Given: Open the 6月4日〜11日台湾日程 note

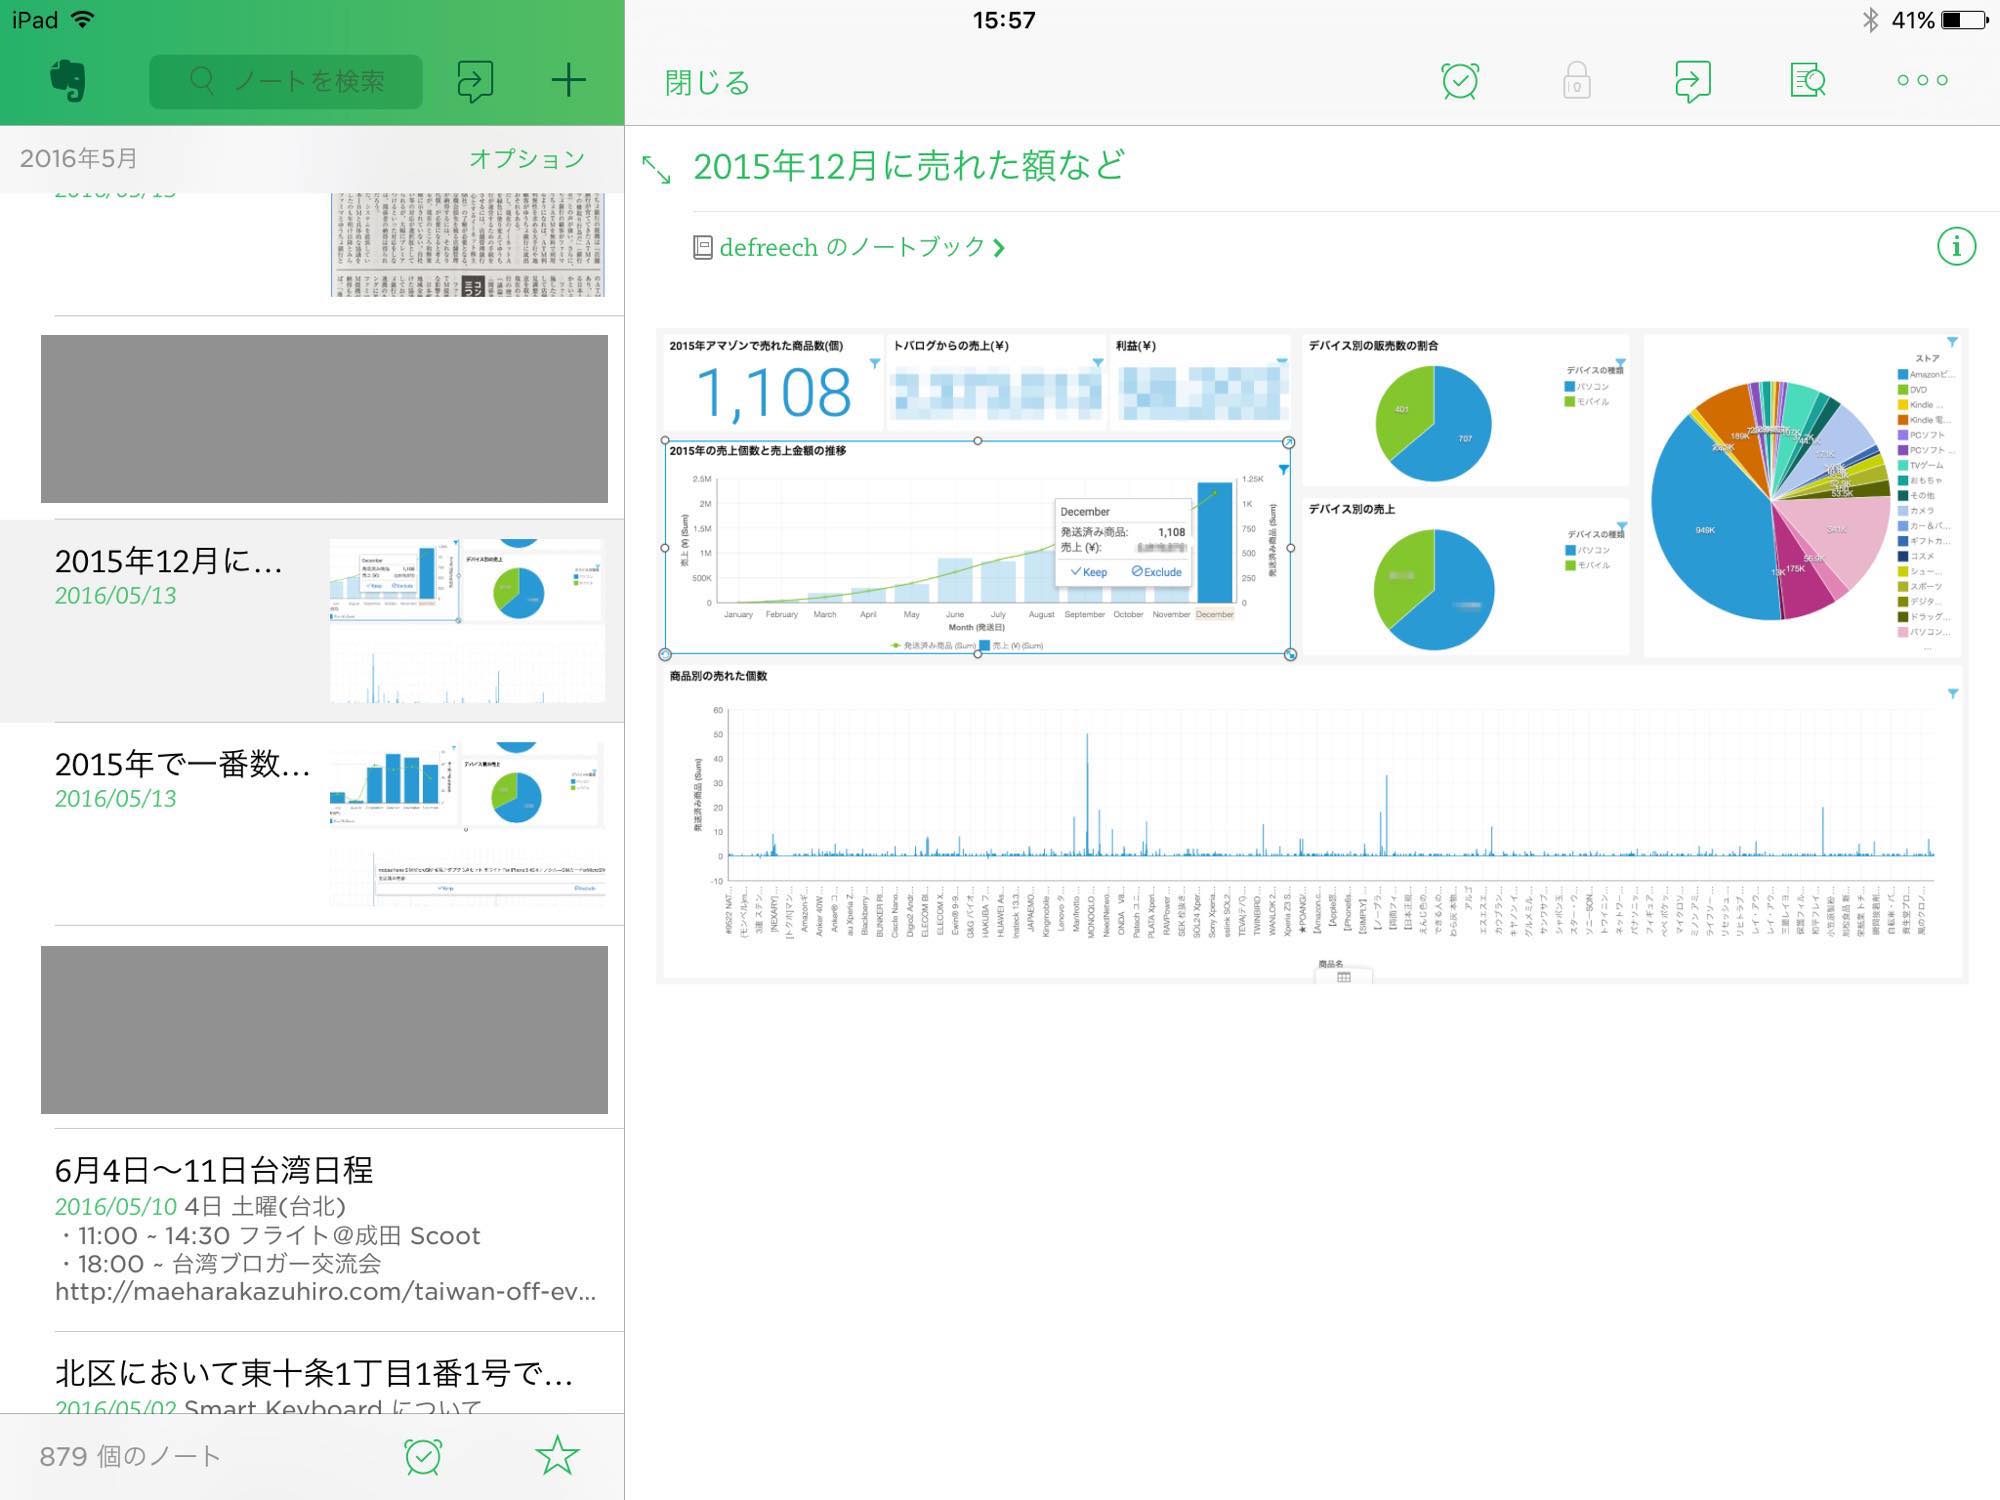Looking at the screenshot, I should [x=312, y=1230].
